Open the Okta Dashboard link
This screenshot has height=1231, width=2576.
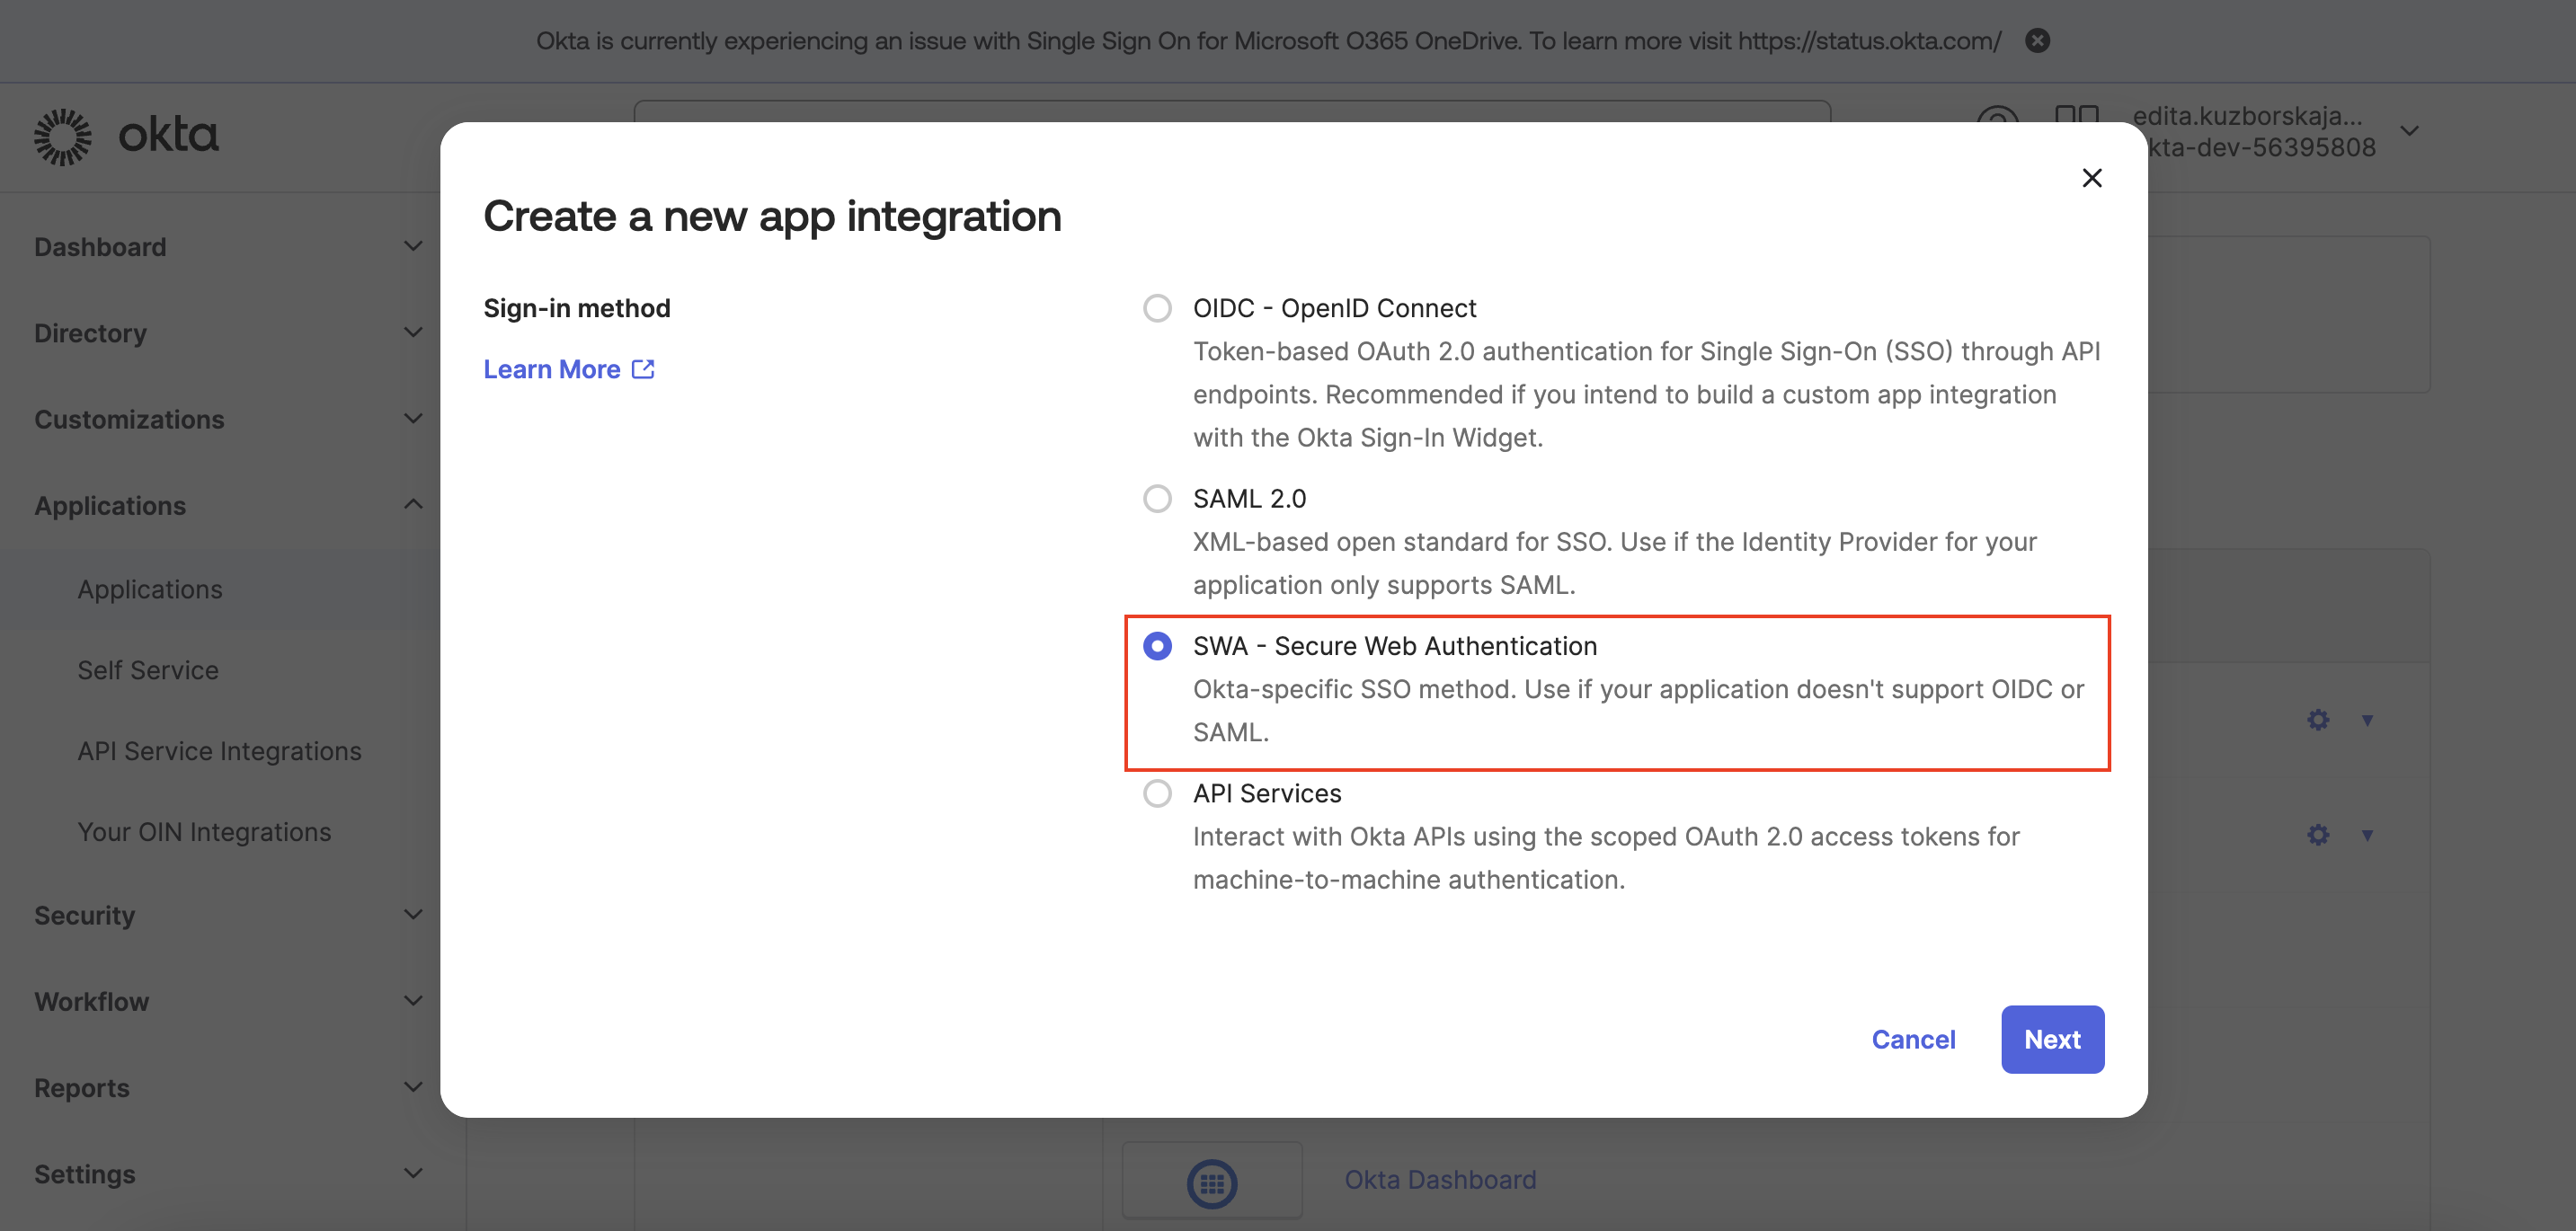point(1440,1180)
